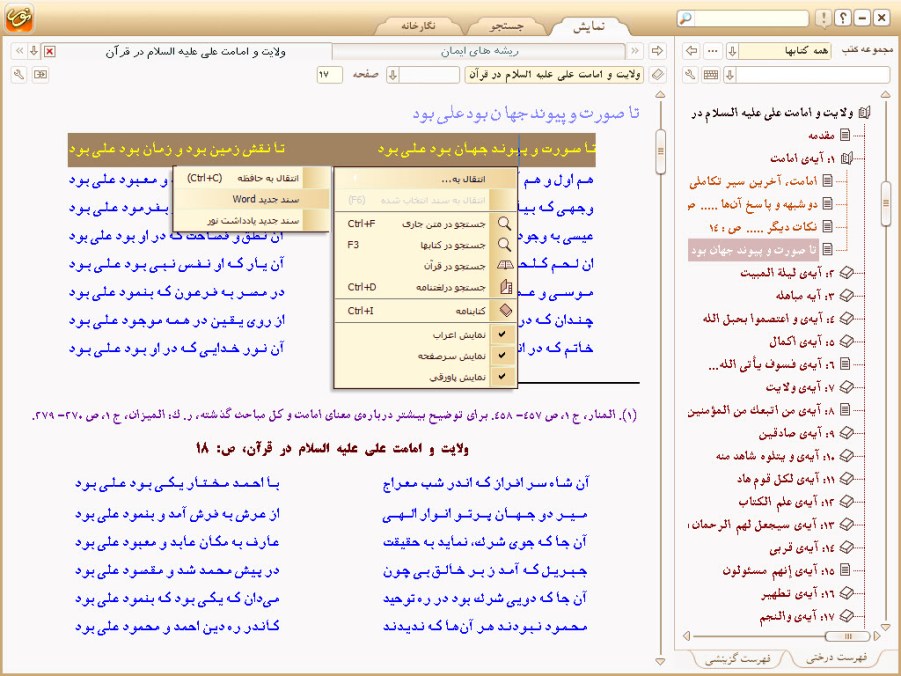Open the wrench settings in the tree panel

[691, 74]
